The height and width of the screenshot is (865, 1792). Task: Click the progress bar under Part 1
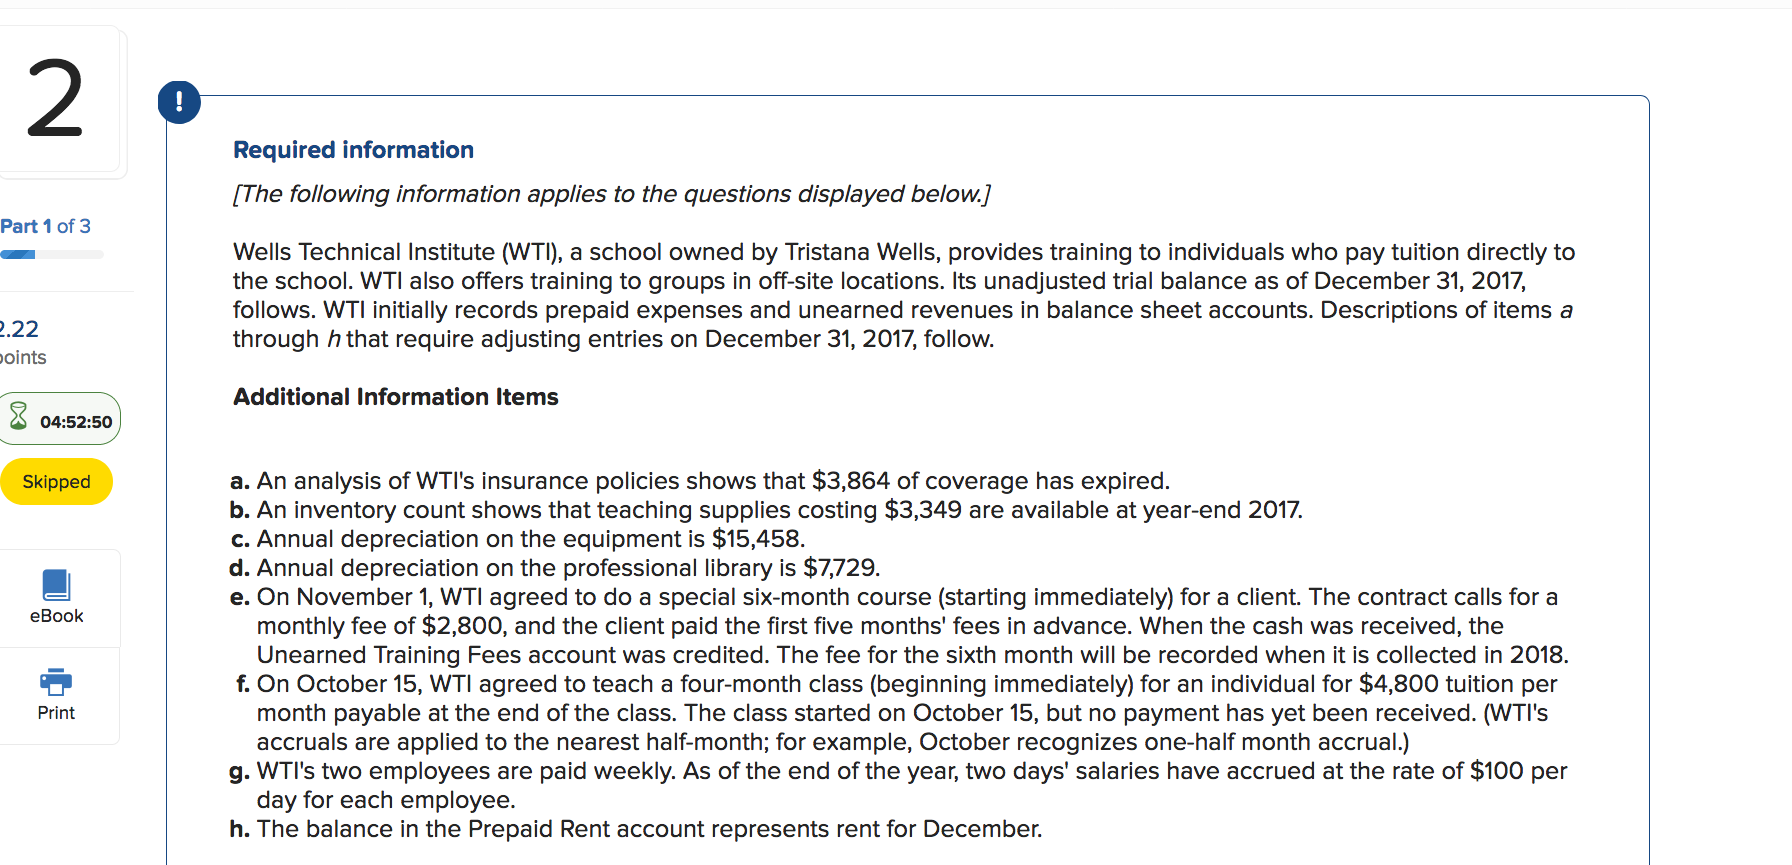pyautogui.click(x=51, y=255)
